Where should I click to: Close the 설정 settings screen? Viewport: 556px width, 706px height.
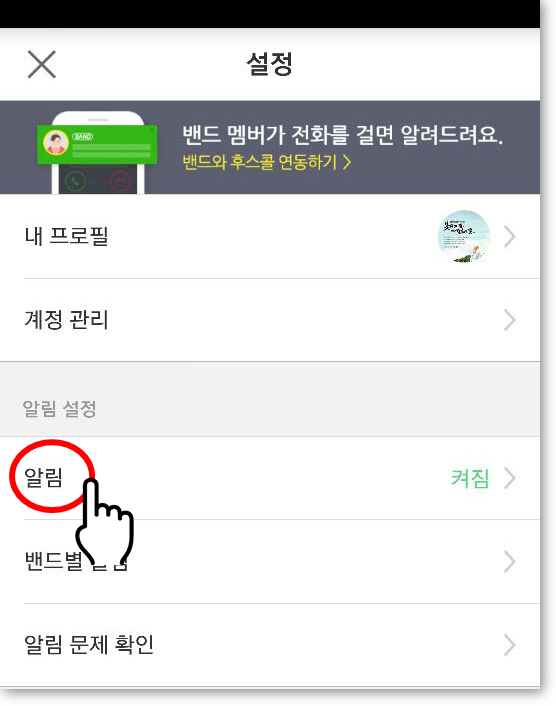pyautogui.click(x=41, y=64)
